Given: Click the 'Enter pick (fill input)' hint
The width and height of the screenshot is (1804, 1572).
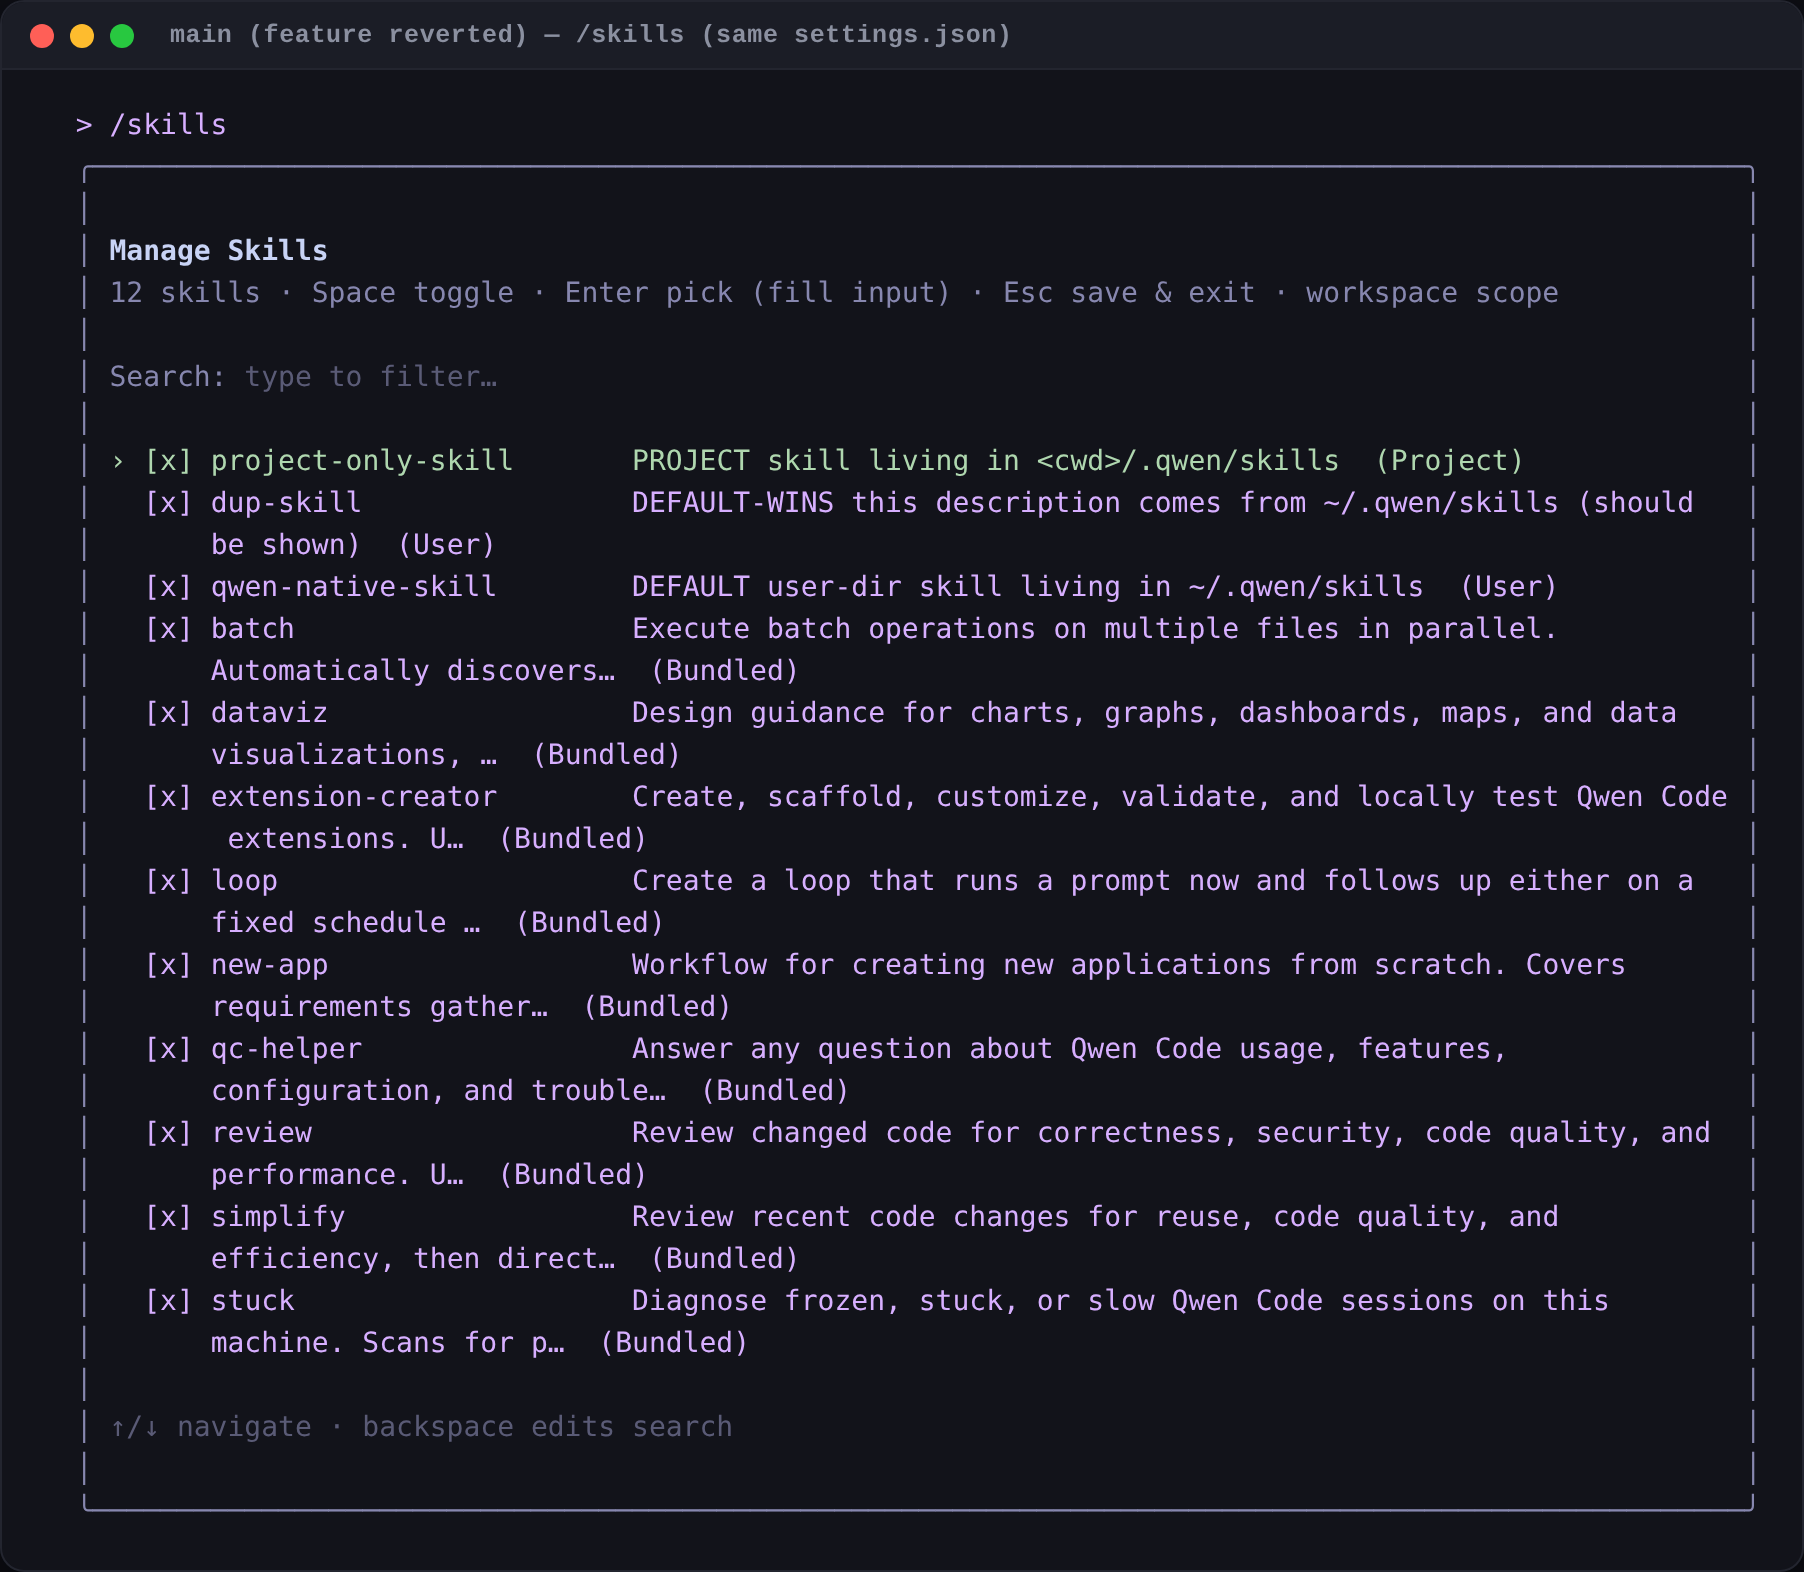Looking at the screenshot, I should pos(758,293).
